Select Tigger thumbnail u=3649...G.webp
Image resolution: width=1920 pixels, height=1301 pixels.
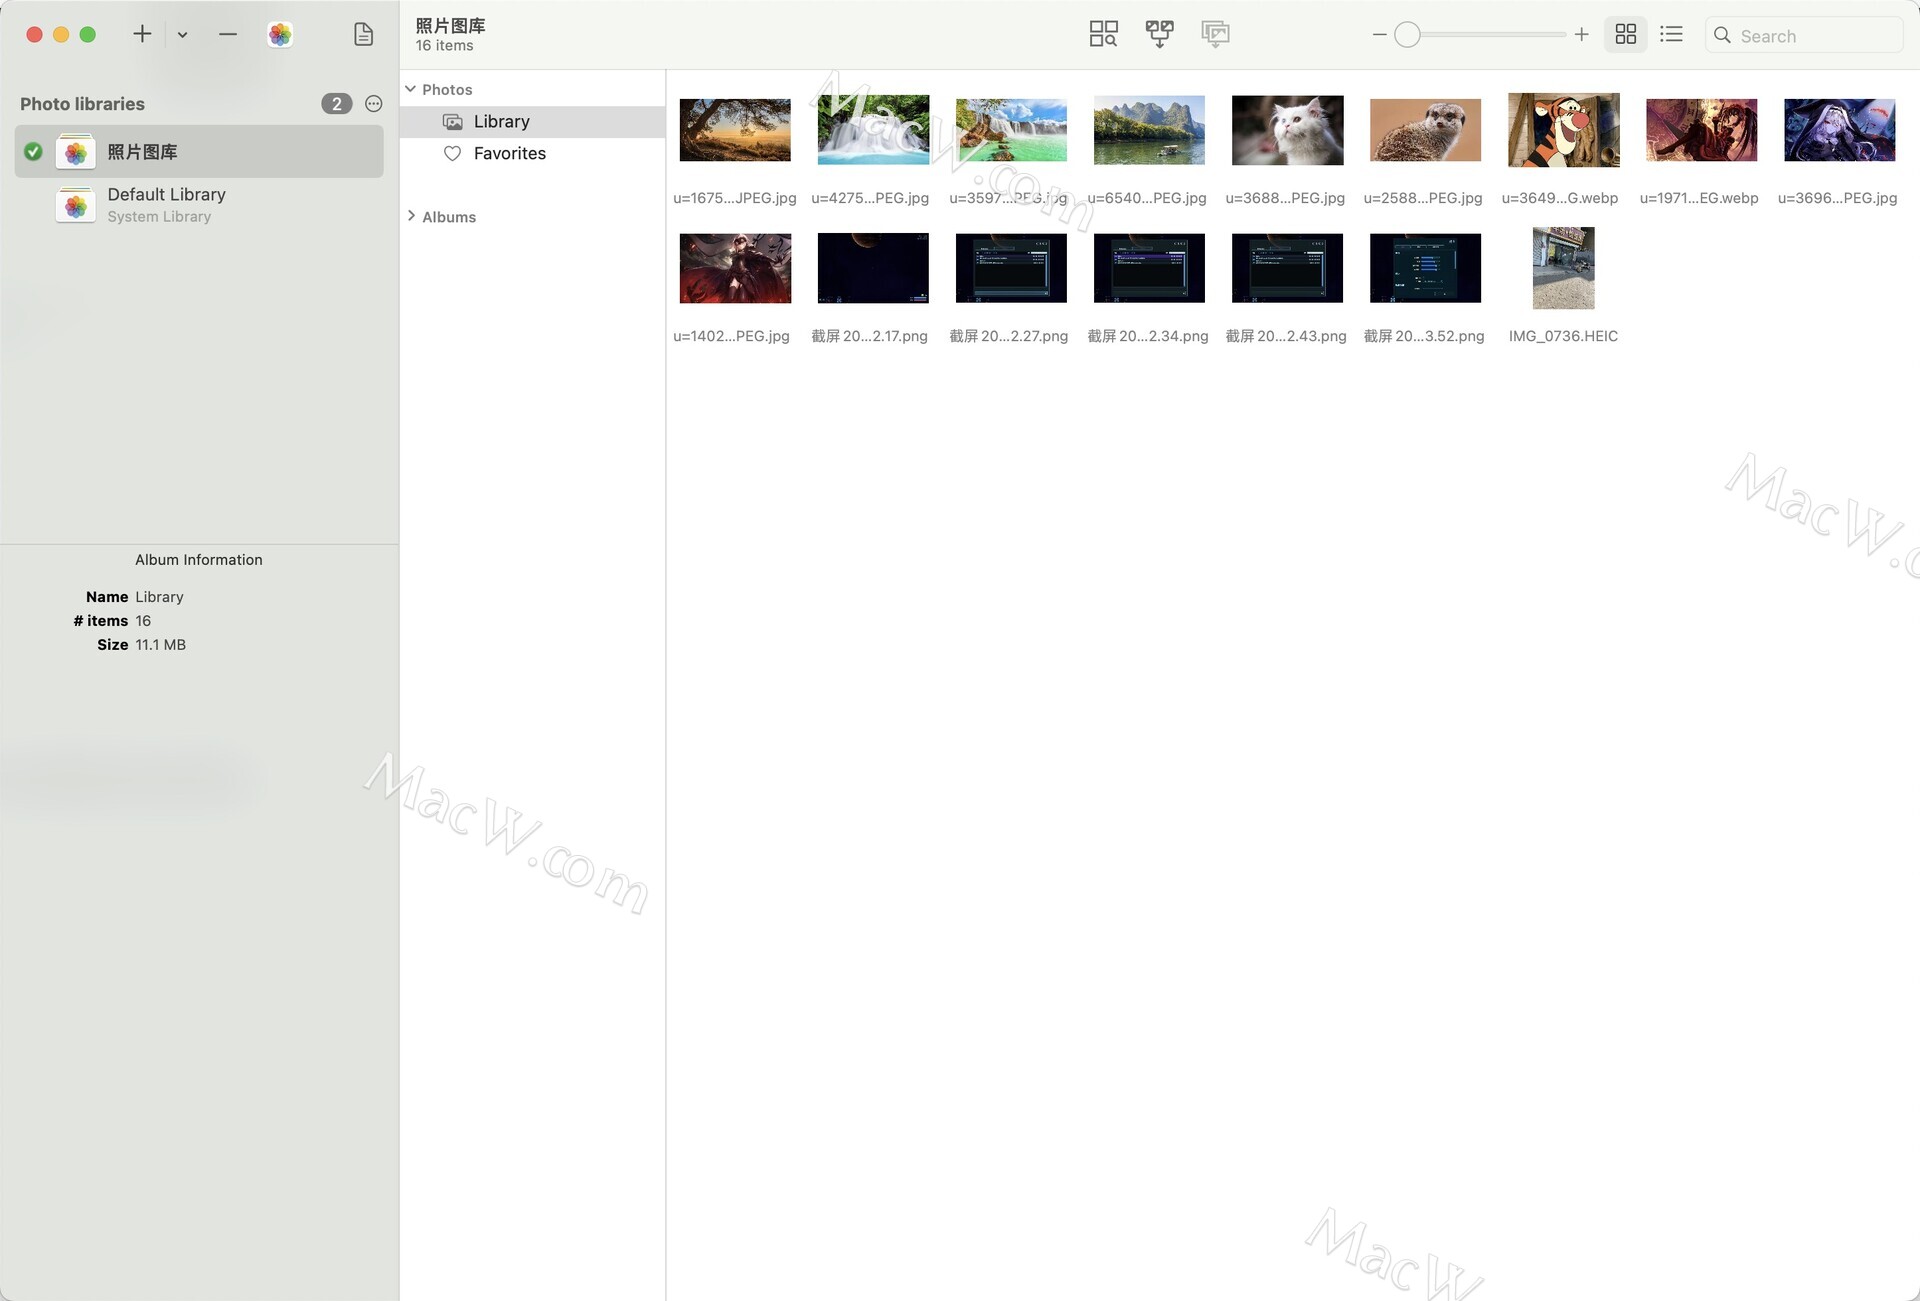point(1563,130)
